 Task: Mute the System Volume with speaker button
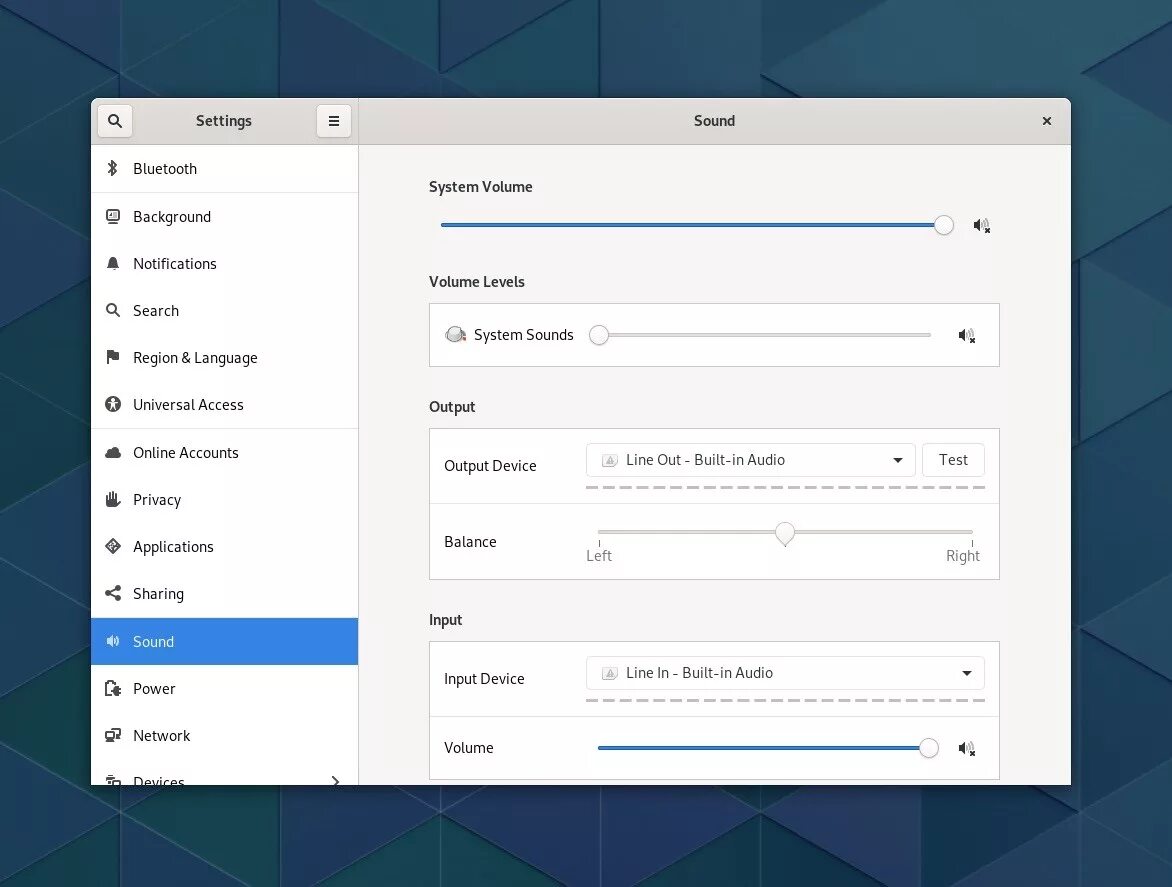[x=981, y=225]
